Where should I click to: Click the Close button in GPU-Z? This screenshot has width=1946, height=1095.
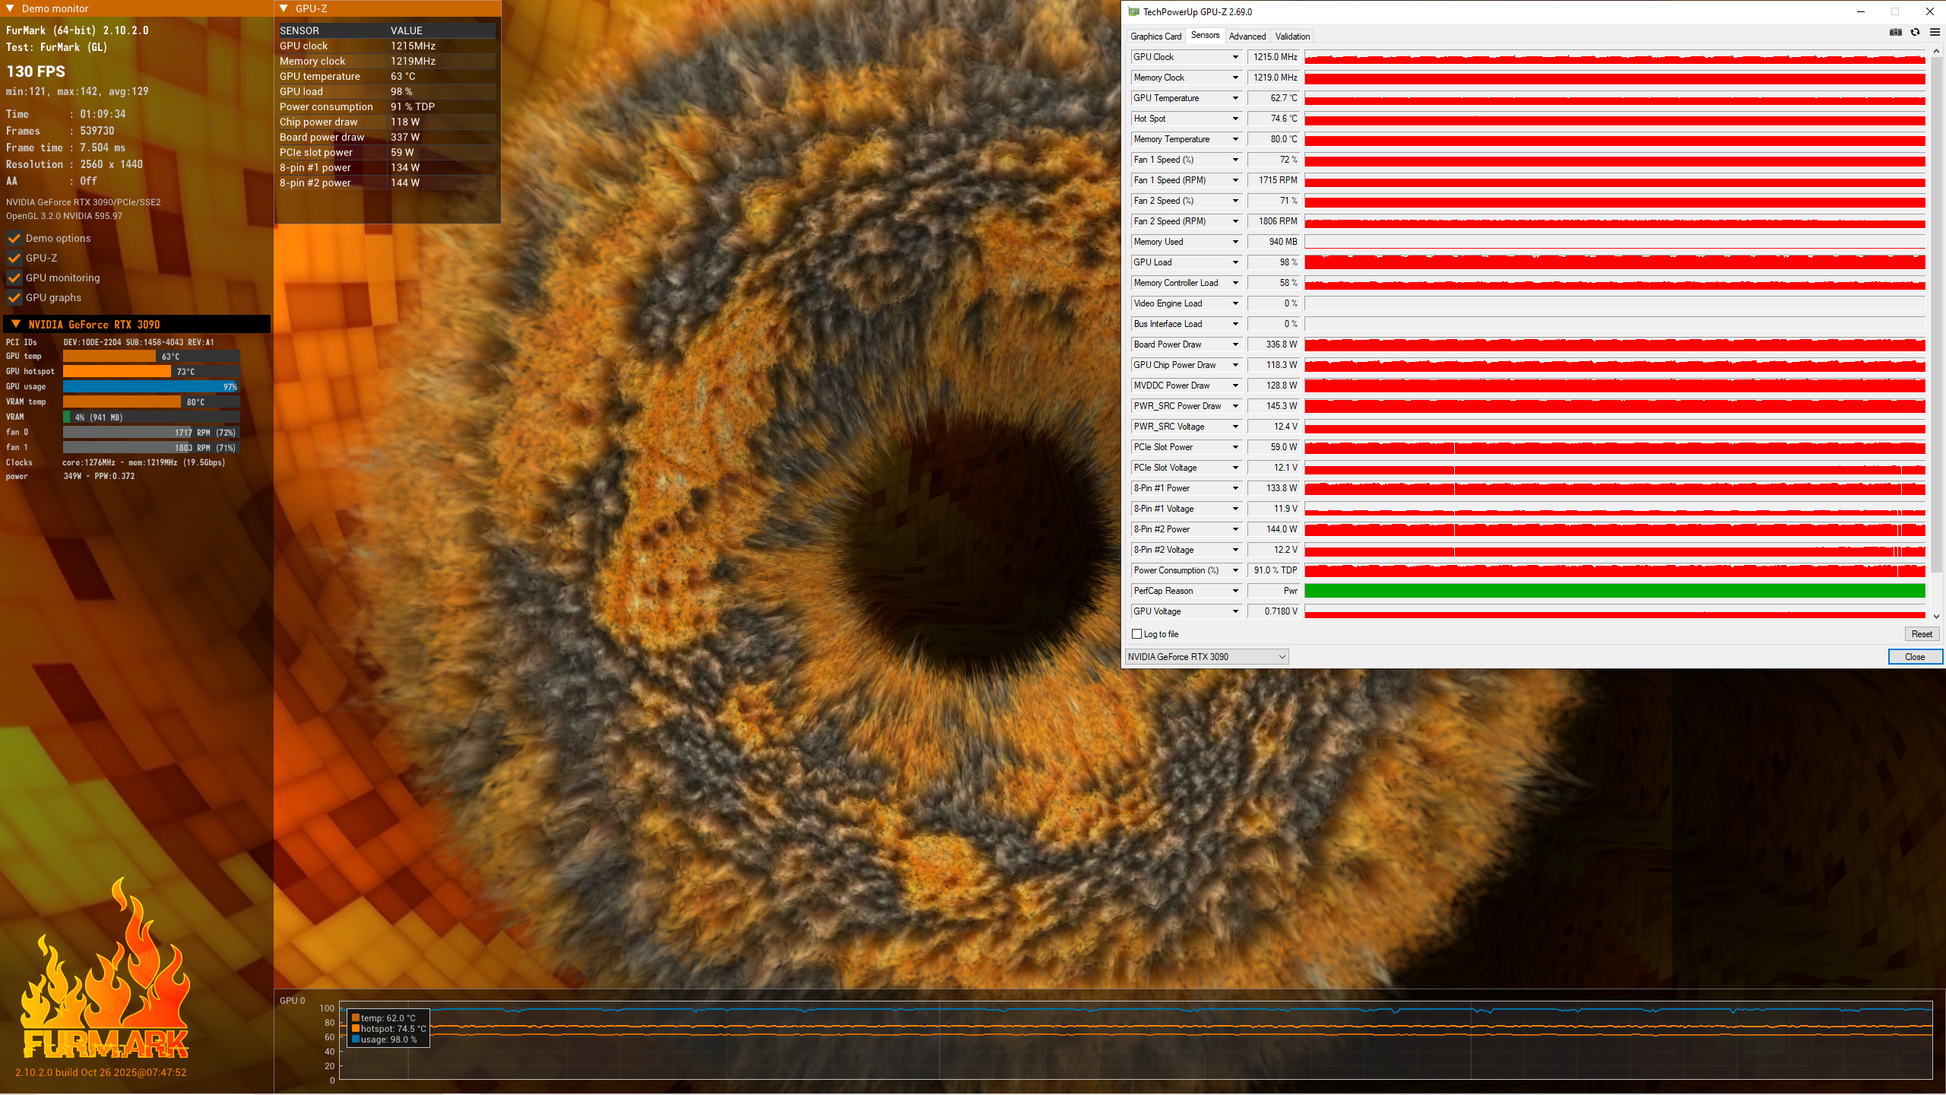(x=1914, y=657)
